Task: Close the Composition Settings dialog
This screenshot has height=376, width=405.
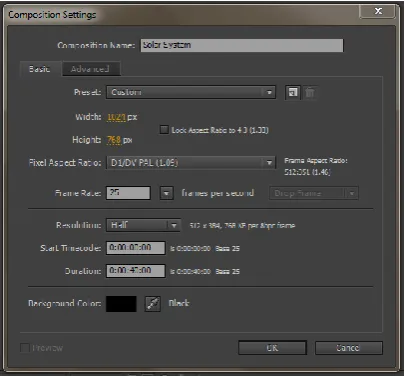Action: pyautogui.click(x=378, y=11)
